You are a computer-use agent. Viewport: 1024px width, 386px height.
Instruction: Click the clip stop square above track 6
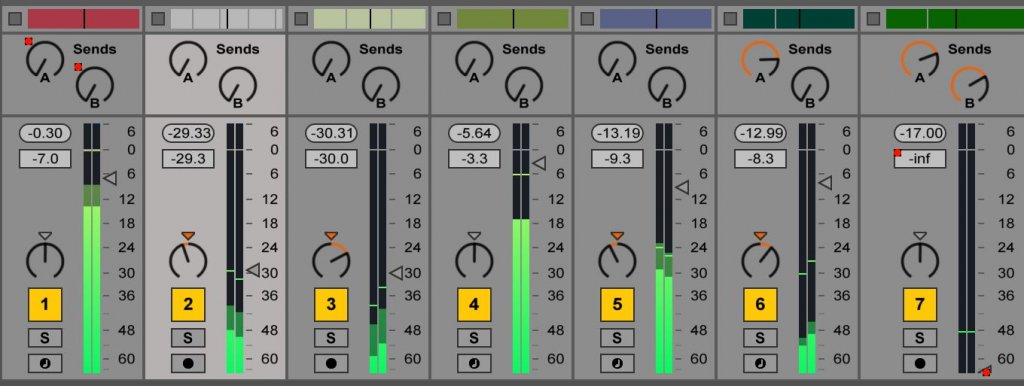click(730, 19)
